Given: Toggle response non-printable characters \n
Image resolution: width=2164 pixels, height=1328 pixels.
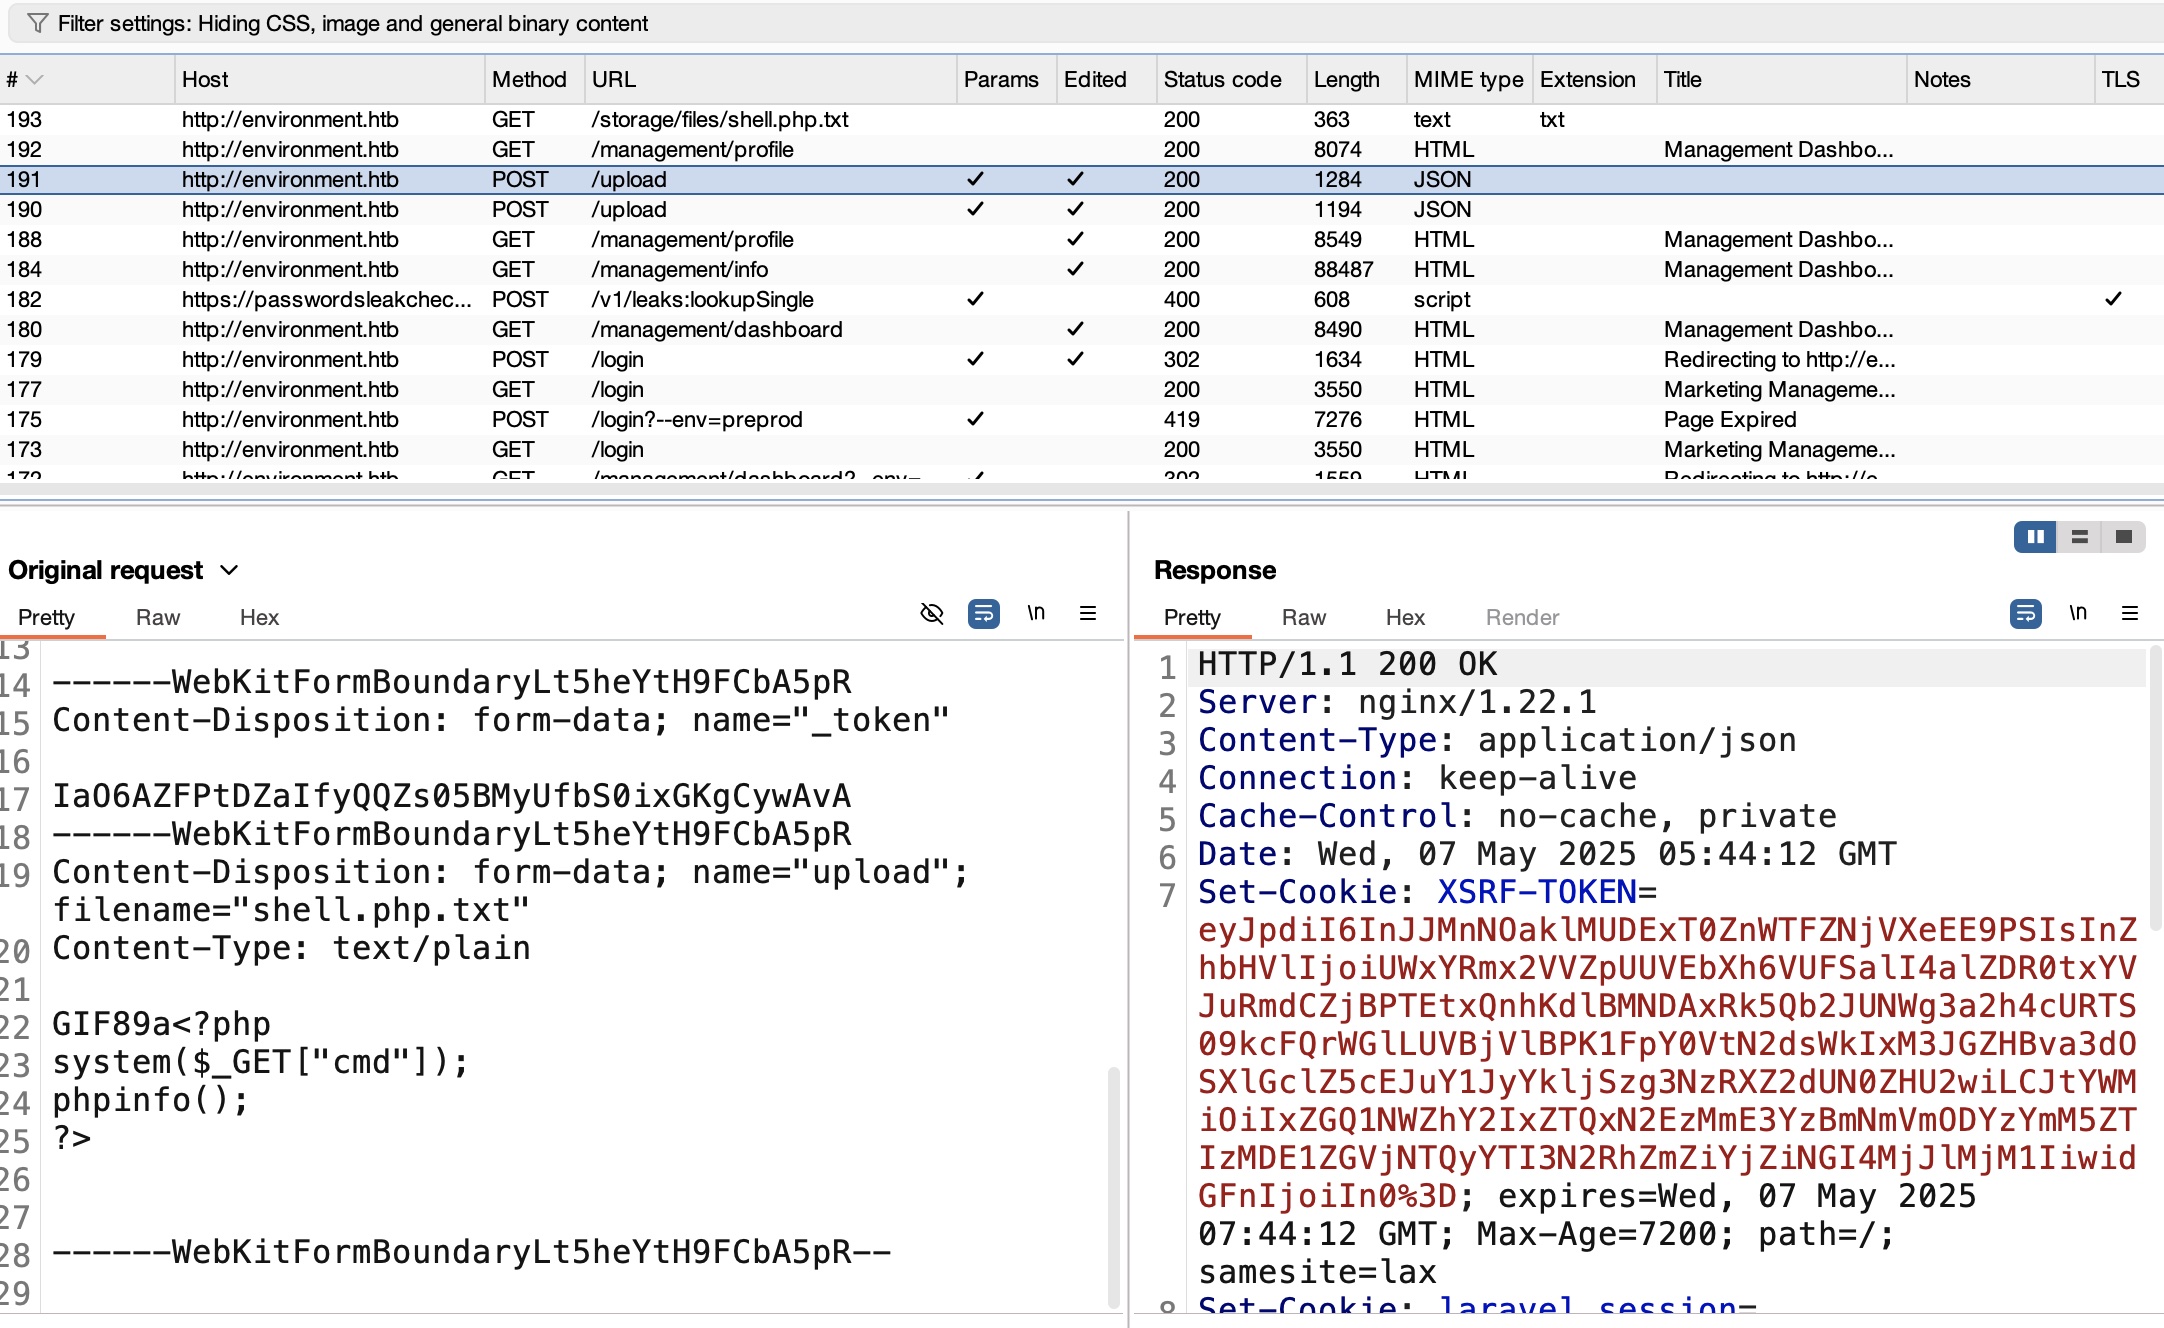Looking at the screenshot, I should [2078, 613].
